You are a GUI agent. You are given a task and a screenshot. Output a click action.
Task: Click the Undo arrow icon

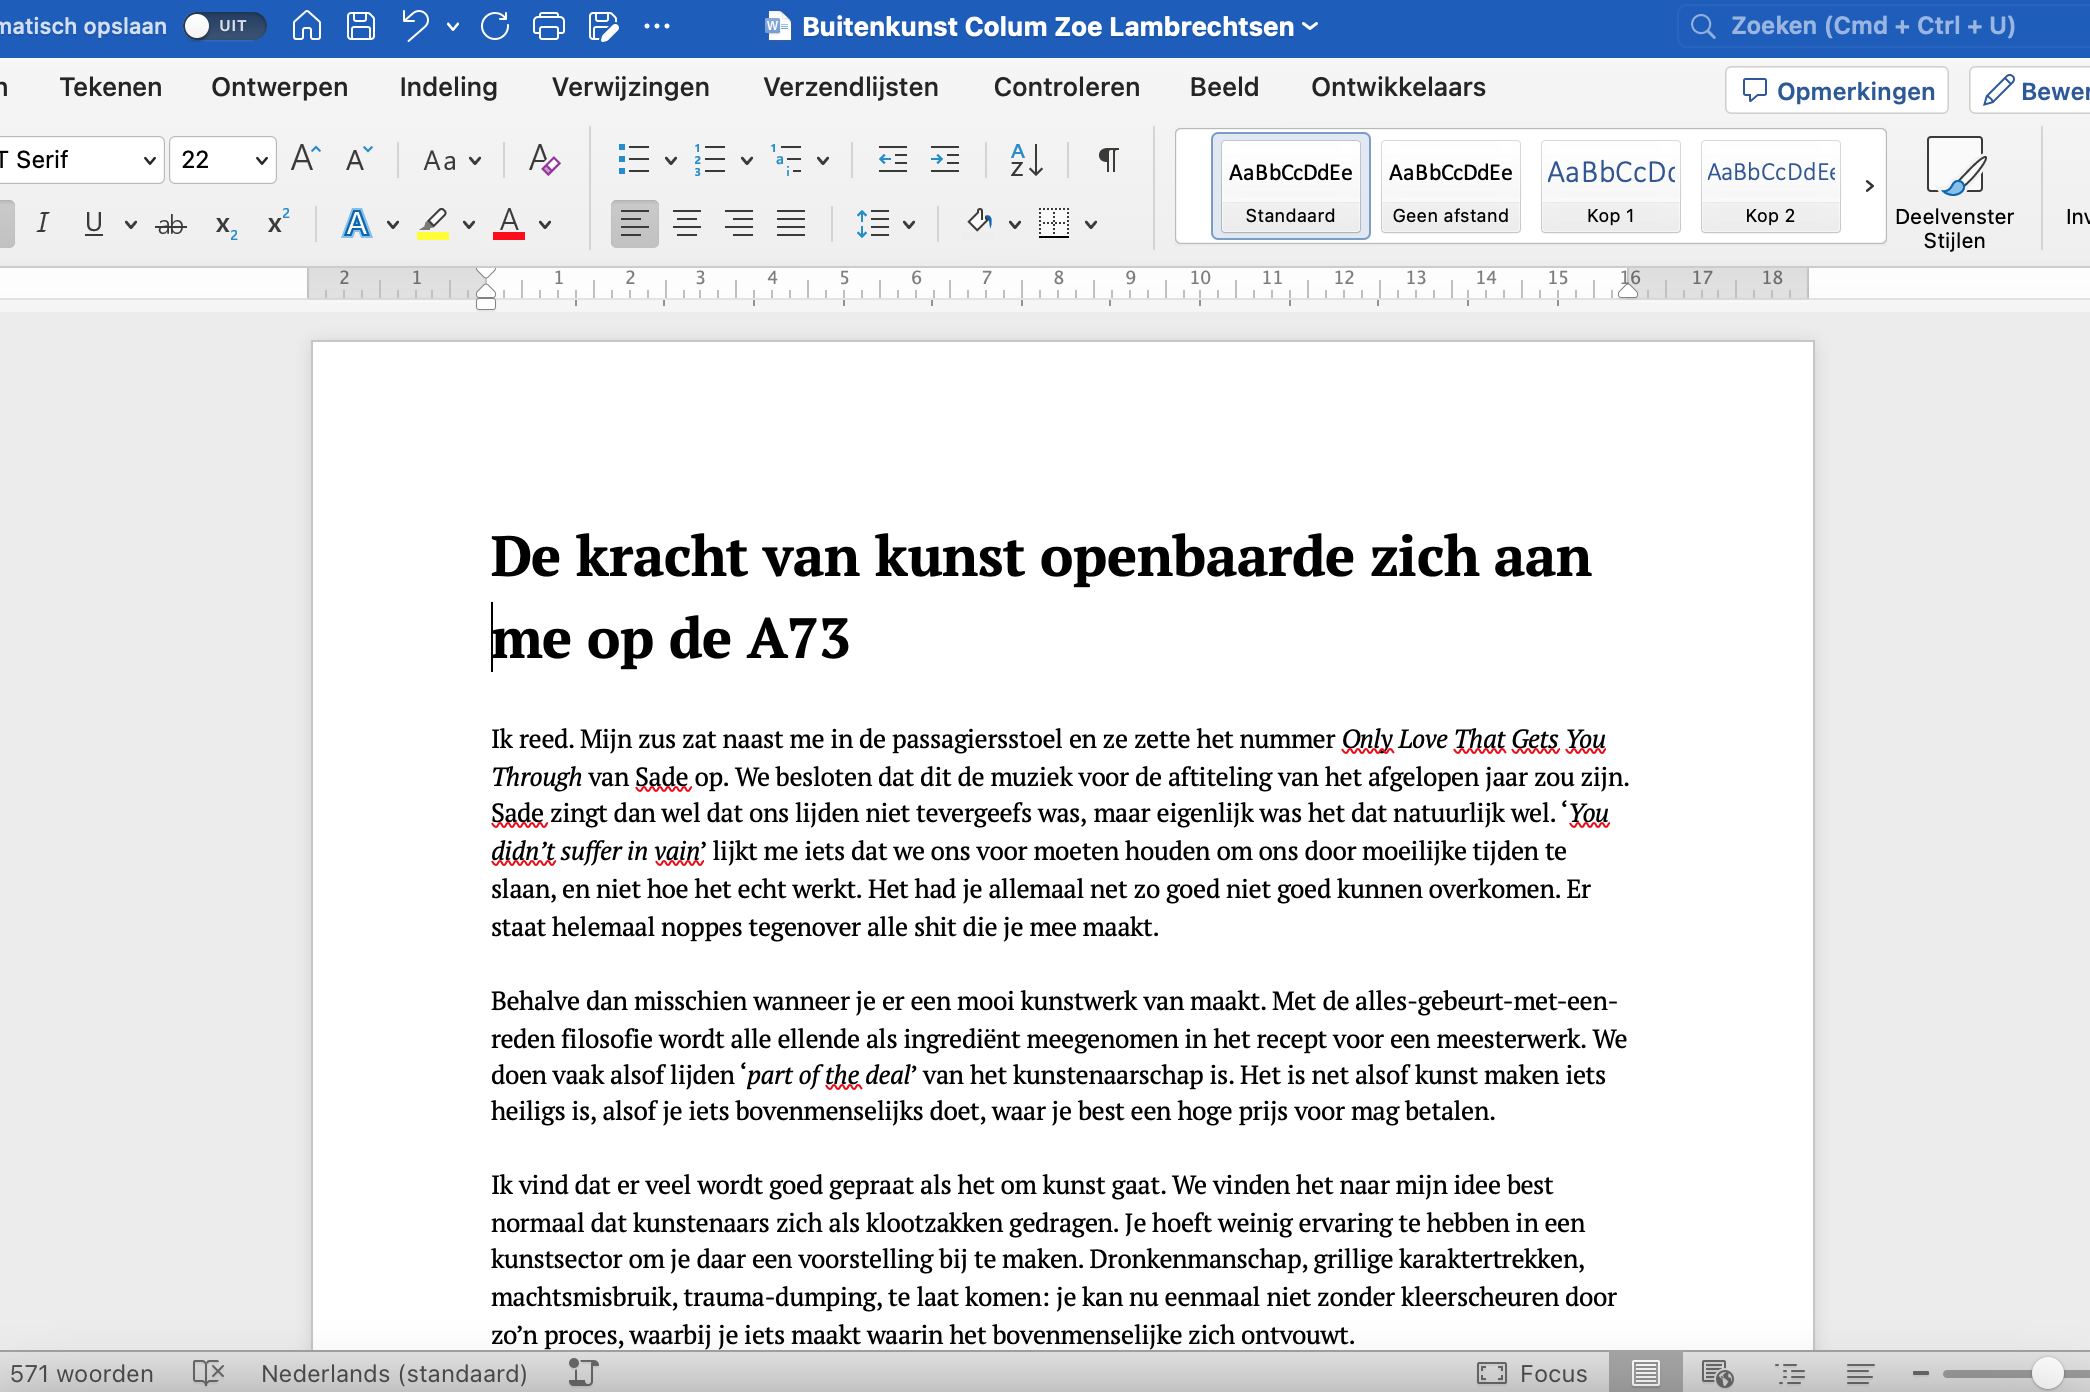415,26
